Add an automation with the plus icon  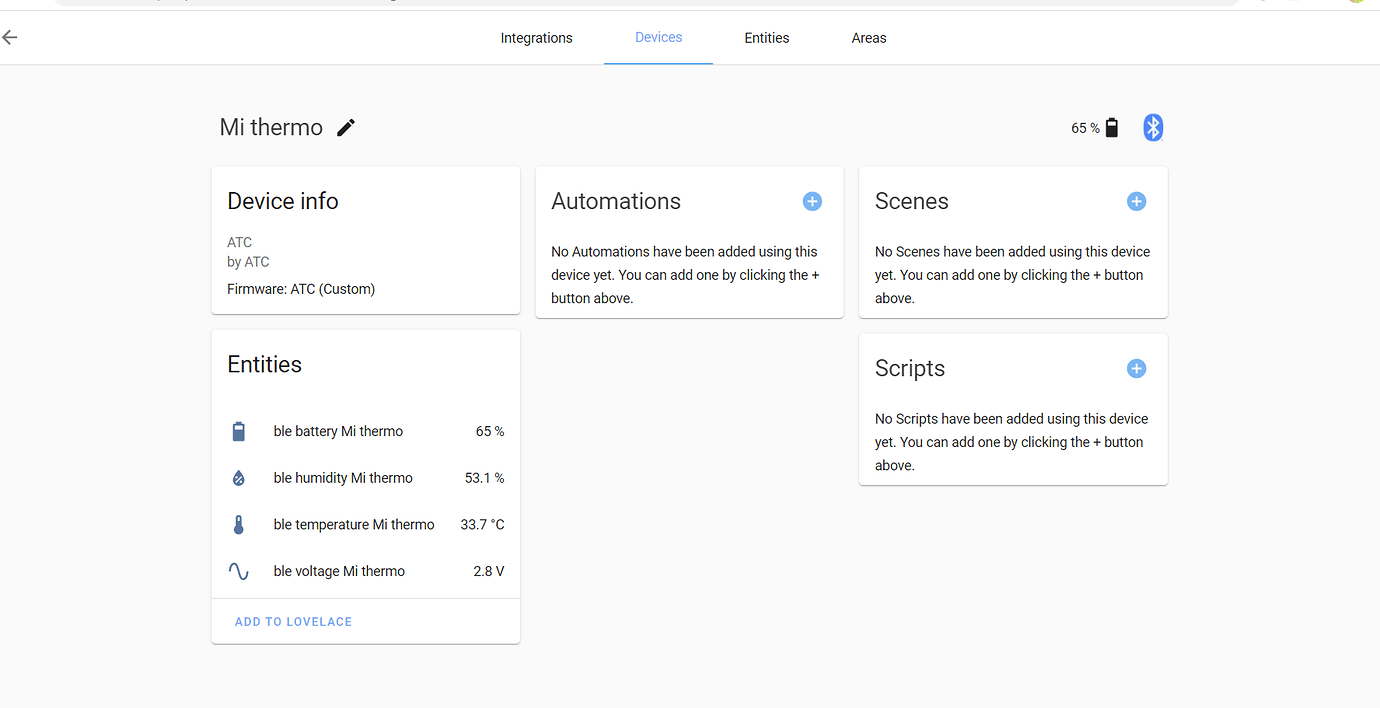812,201
